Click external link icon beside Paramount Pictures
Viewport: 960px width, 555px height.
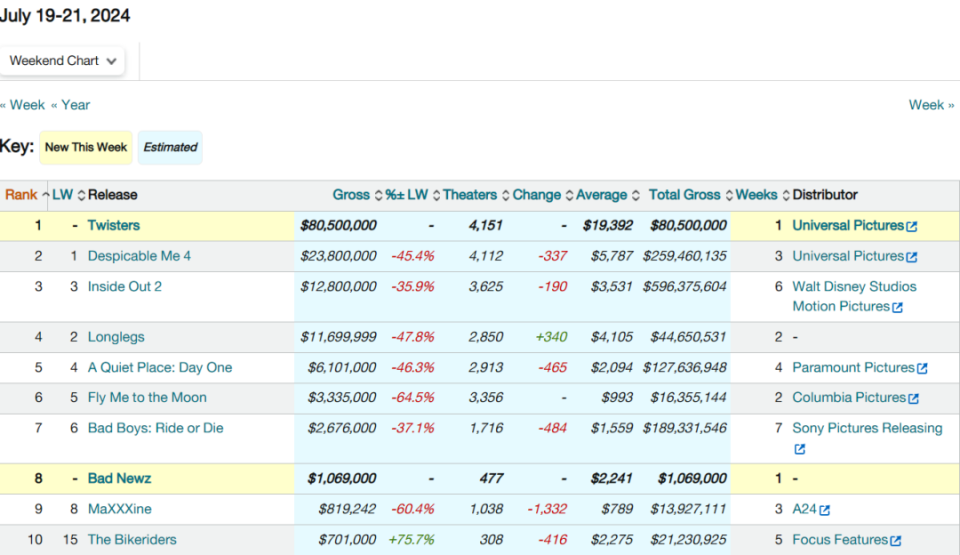[922, 369]
